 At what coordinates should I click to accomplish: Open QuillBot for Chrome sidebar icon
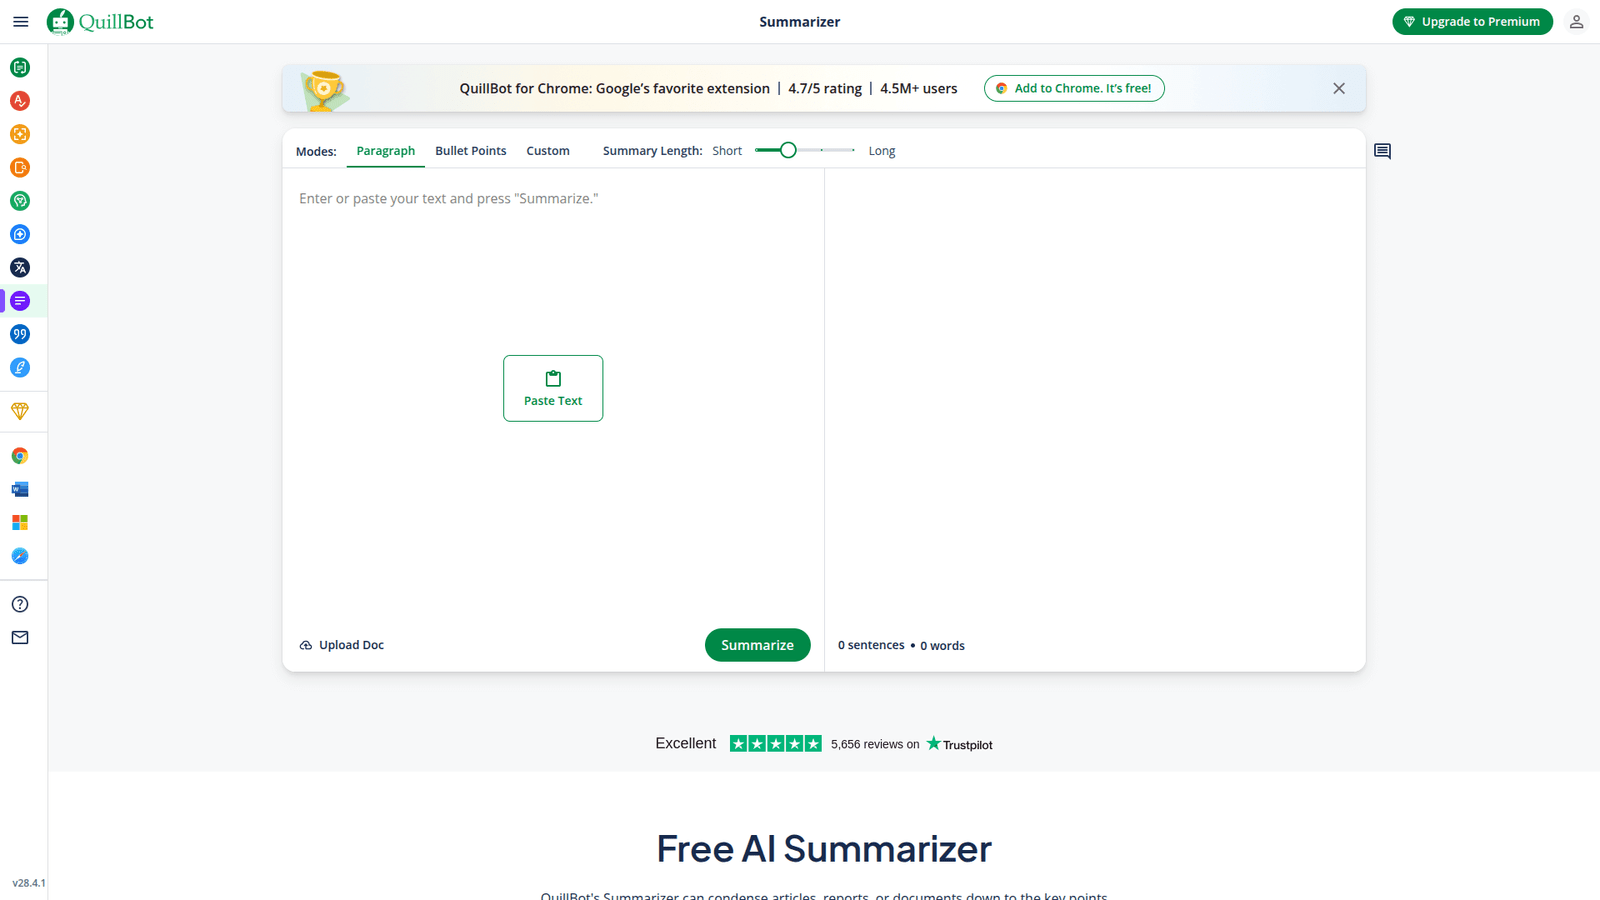(20, 456)
